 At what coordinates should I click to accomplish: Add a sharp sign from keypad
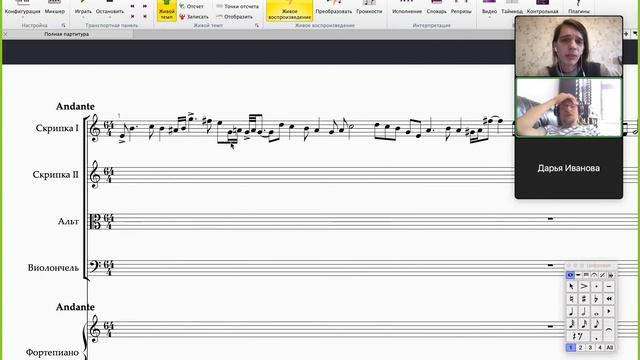(x=584, y=299)
